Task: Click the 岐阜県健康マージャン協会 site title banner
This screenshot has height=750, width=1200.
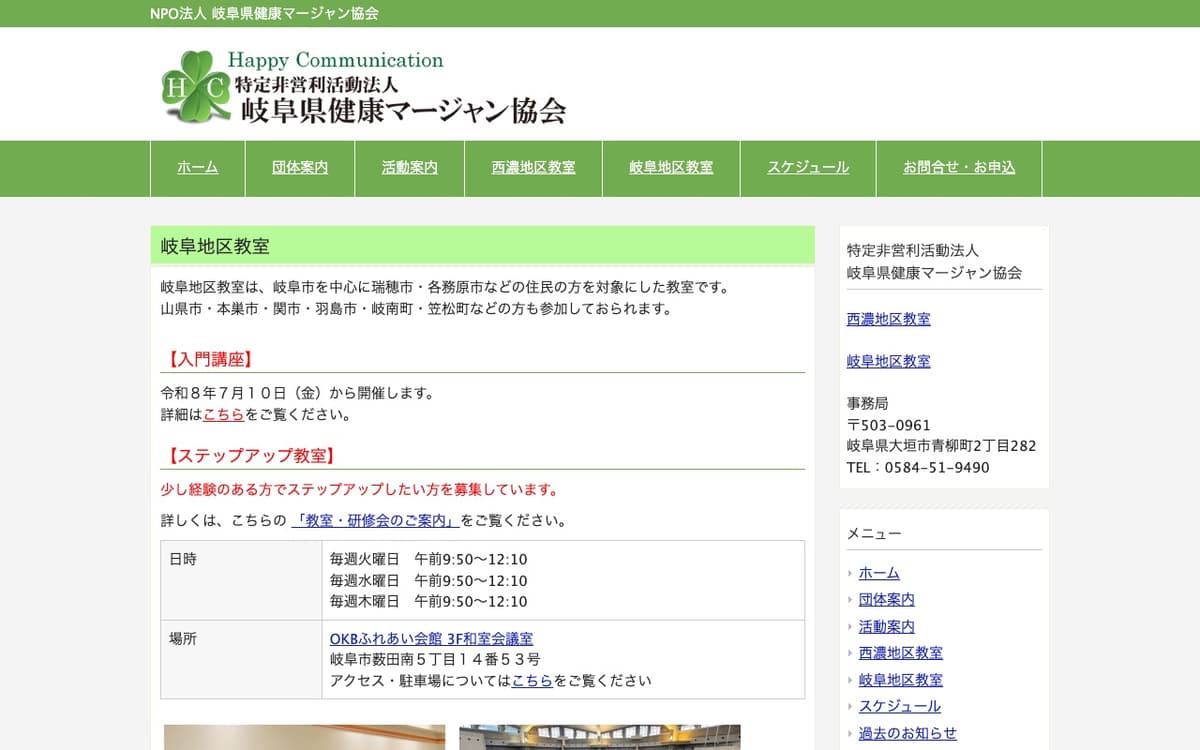Action: [x=364, y=87]
